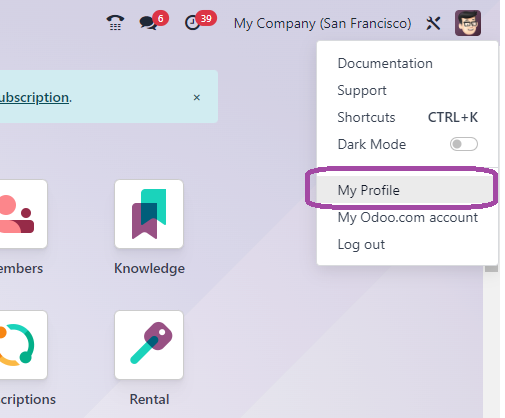The width and height of the screenshot is (505, 418).
Task: Open the Rental app icon
Action: [149, 345]
